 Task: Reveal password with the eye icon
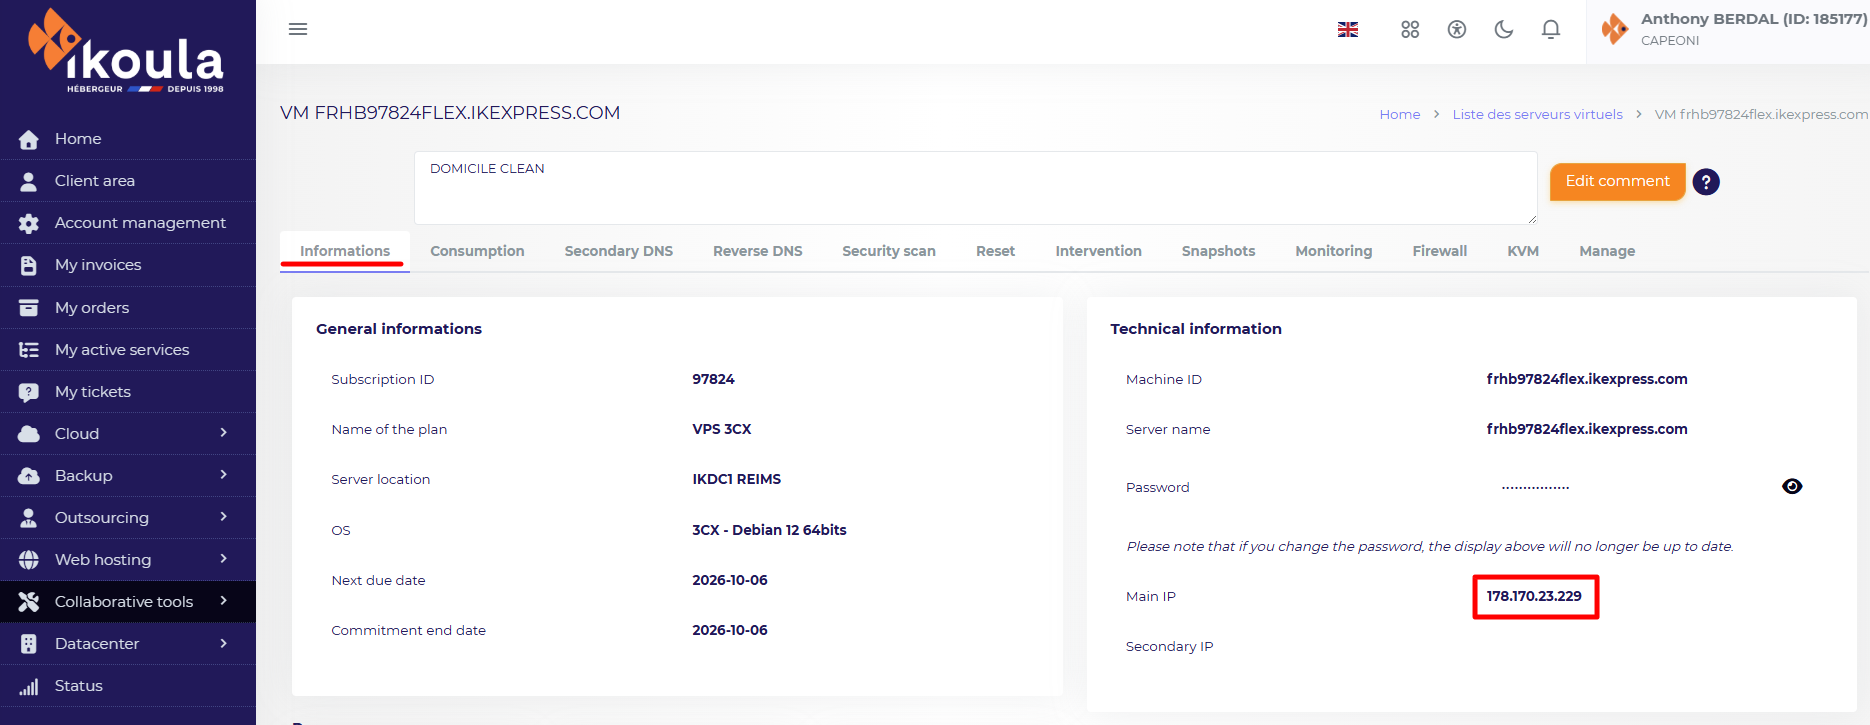(1792, 486)
